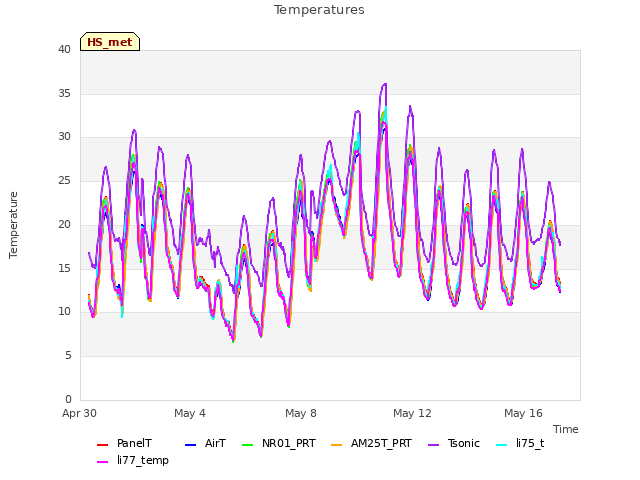Screen dimensions: 640x480
Task: Click the 35 y-axis tick label
Action: [x=64, y=93]
